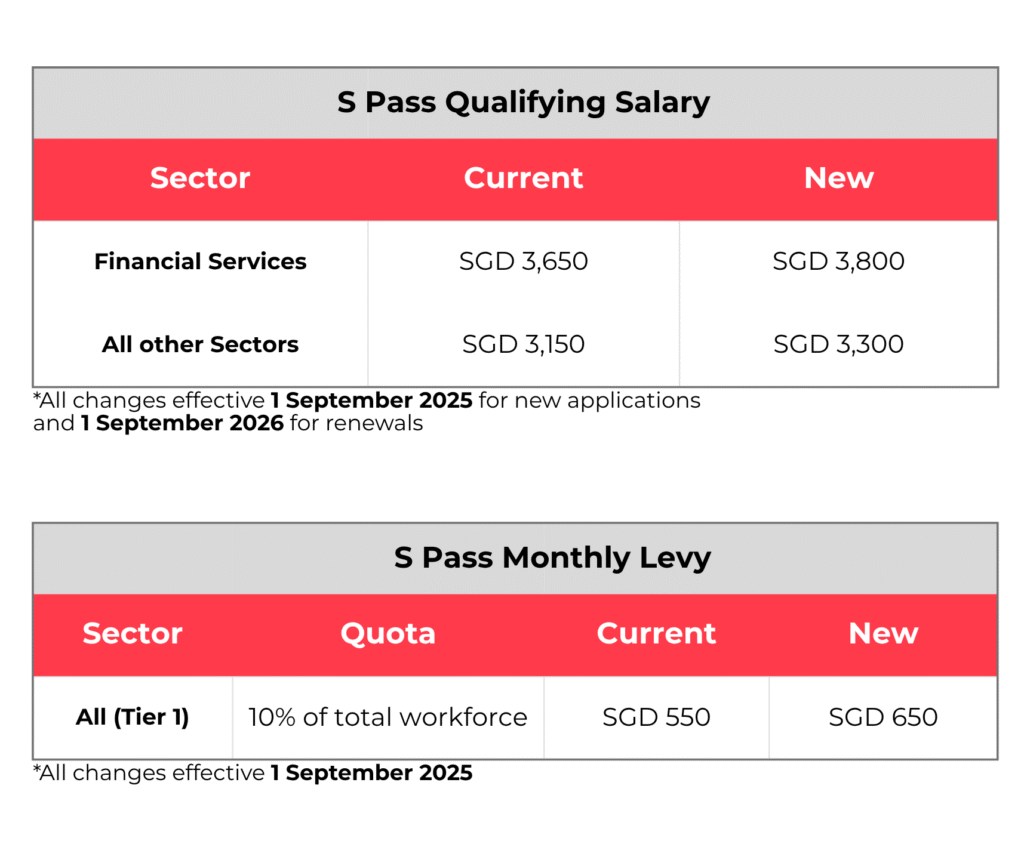Select the Sector header in salary table
The image size is (1024, 844).
pos(200,178)
